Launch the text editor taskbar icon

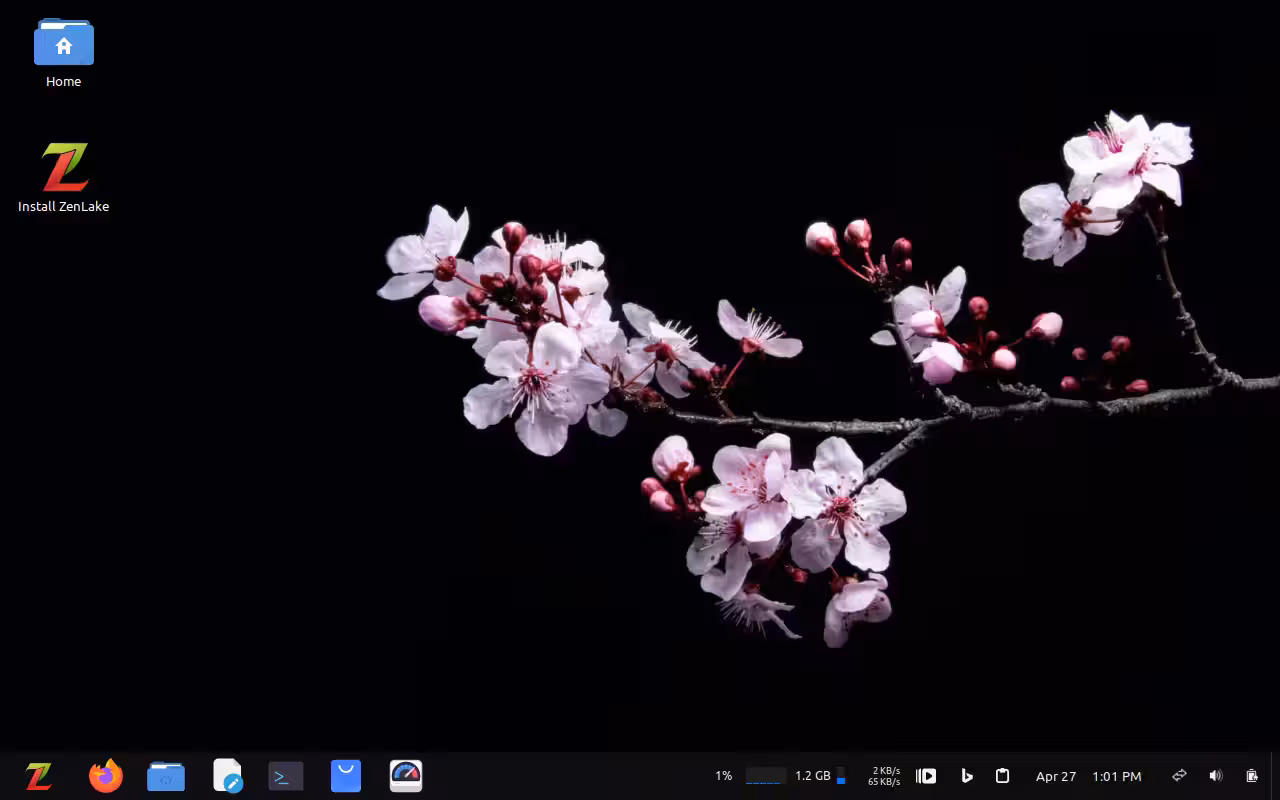click(228, 776)
